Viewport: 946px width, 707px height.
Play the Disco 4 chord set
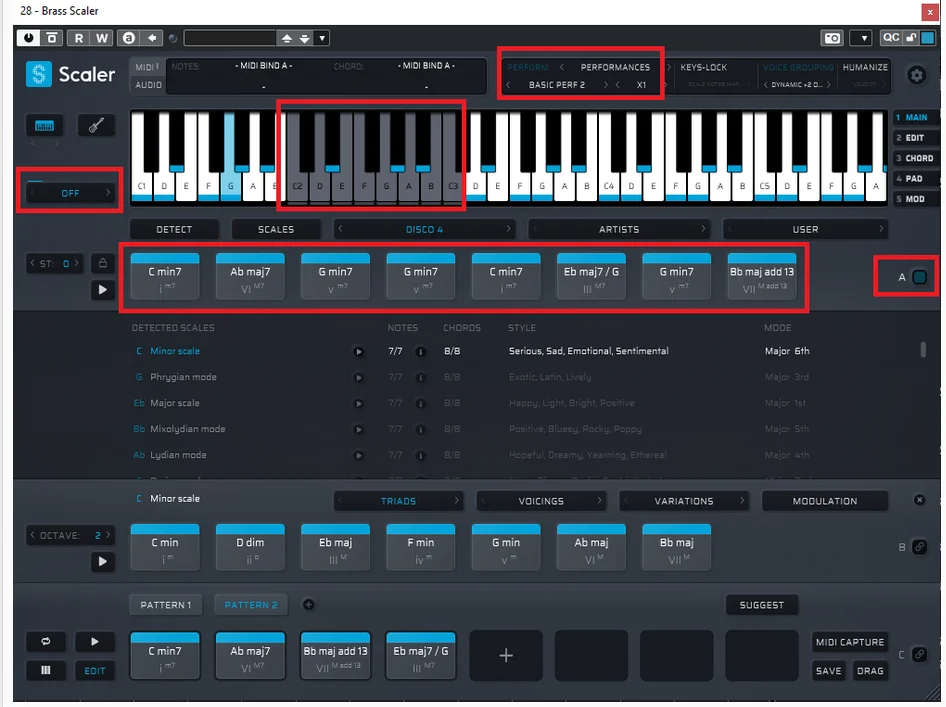tap(103, 290)
